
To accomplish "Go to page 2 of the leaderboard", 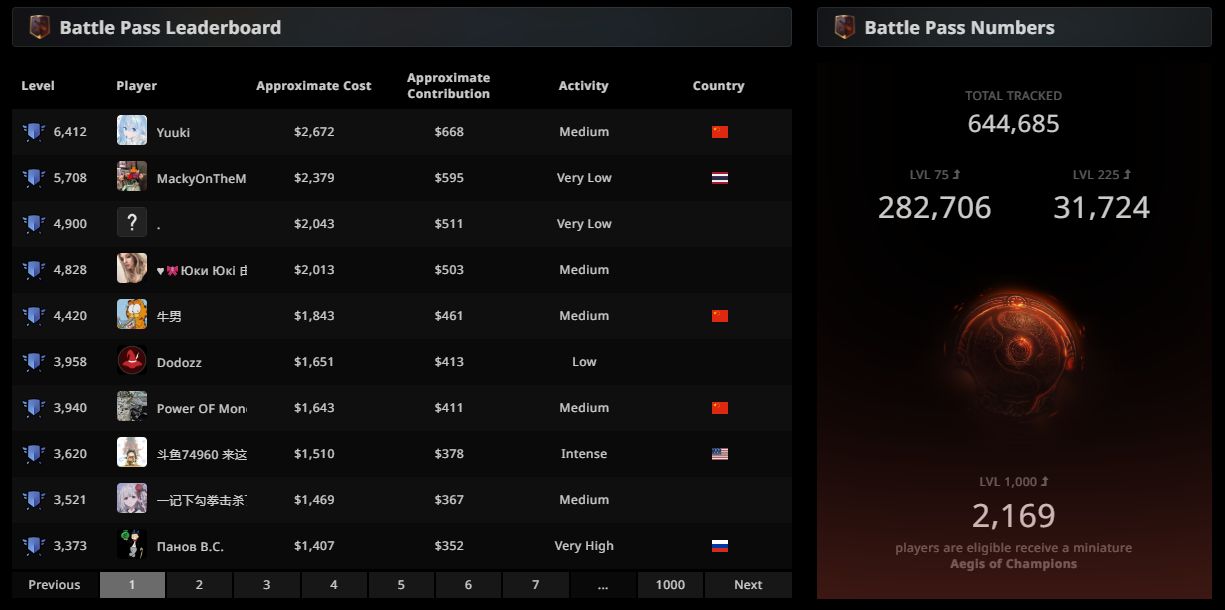I will 199,585.
